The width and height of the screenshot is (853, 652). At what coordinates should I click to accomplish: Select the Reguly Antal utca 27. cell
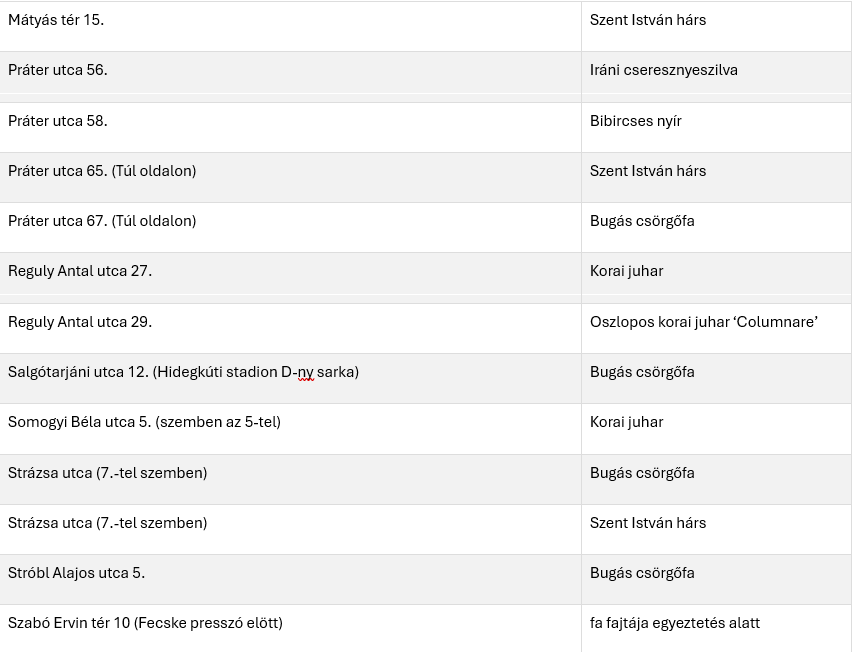[80, 271]
